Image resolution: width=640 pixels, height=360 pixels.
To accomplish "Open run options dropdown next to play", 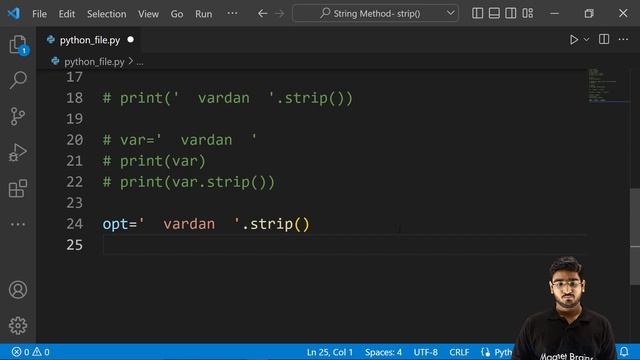I will (x=586, y=40).
